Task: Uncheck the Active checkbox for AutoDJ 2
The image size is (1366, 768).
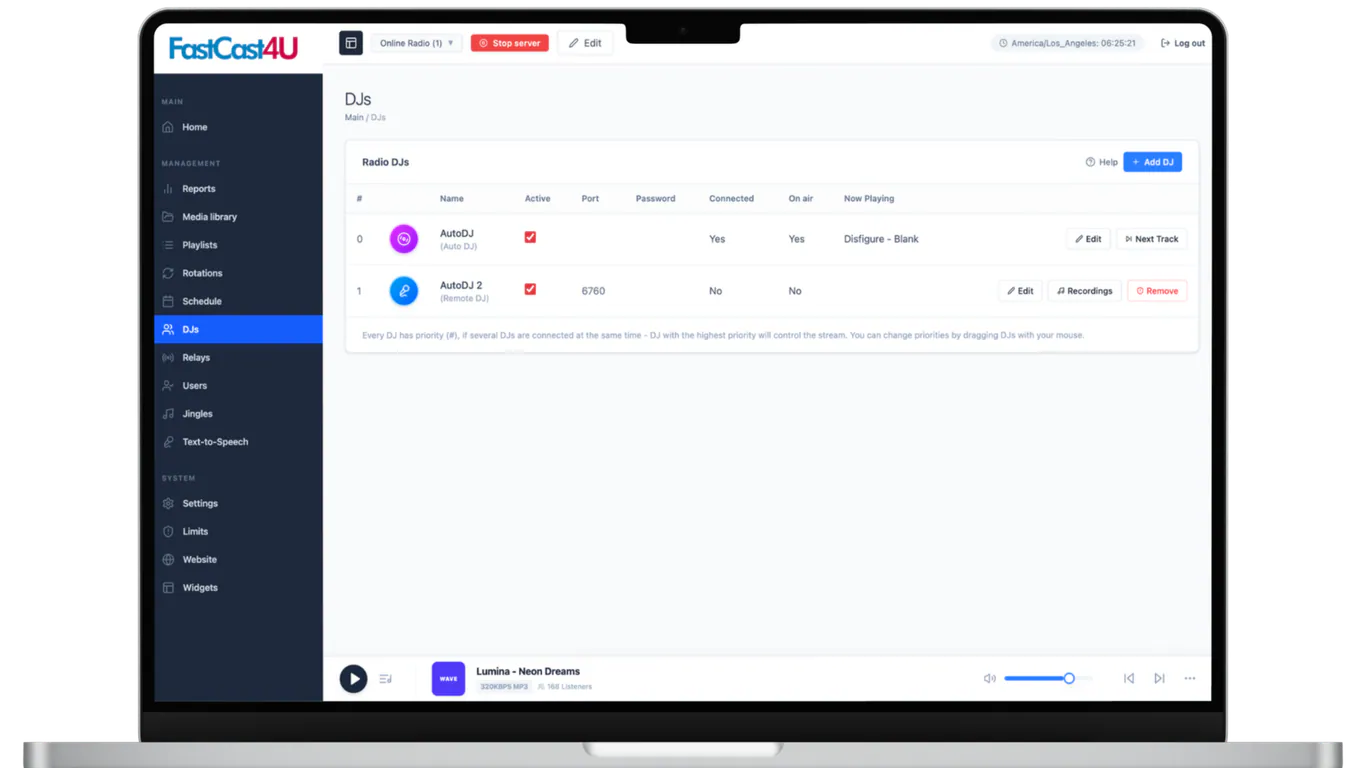Action: 530,290
